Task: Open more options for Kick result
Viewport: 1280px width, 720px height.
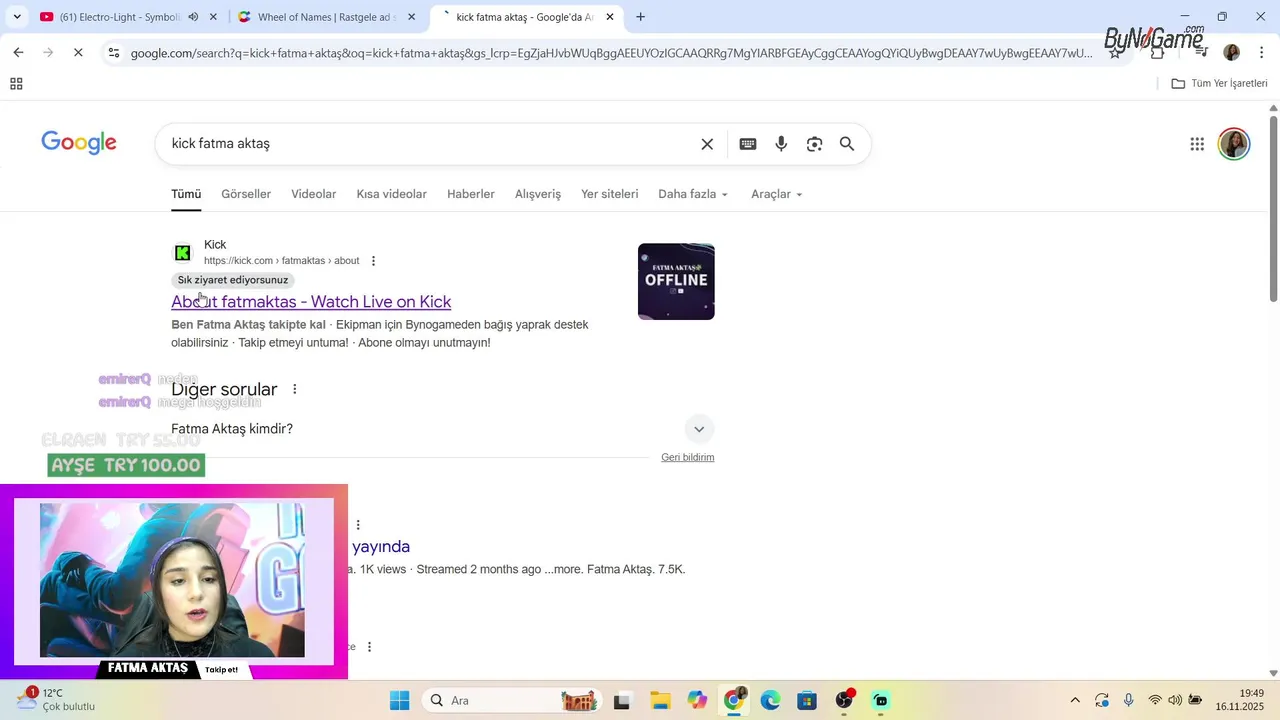Action: 373,261
